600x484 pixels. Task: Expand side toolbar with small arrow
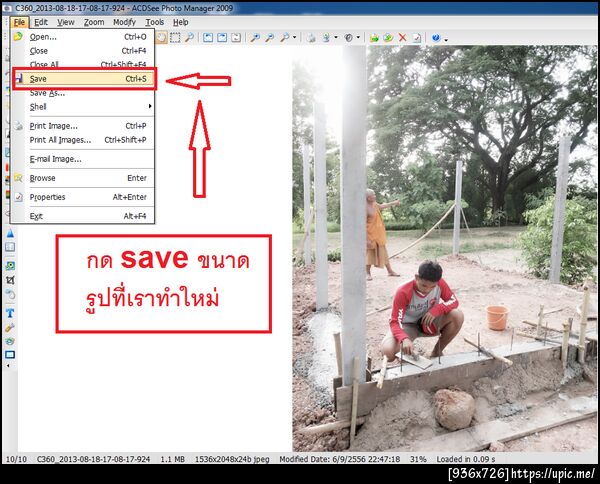(8, 365)
